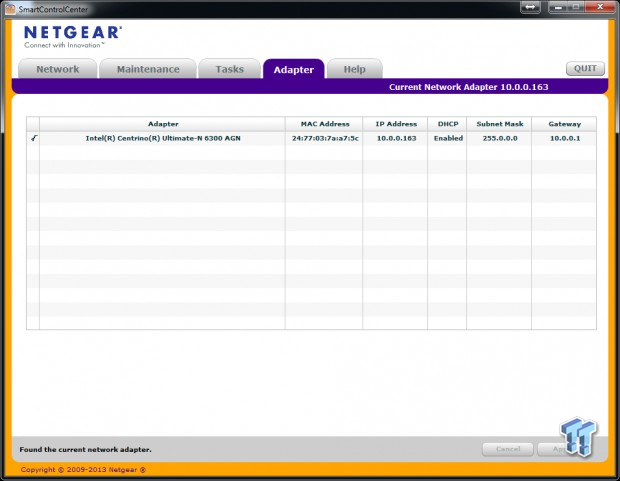Screen dimensions: 620x481
Task: Close the SmartControlCenter window
Action: click(599, 7)
